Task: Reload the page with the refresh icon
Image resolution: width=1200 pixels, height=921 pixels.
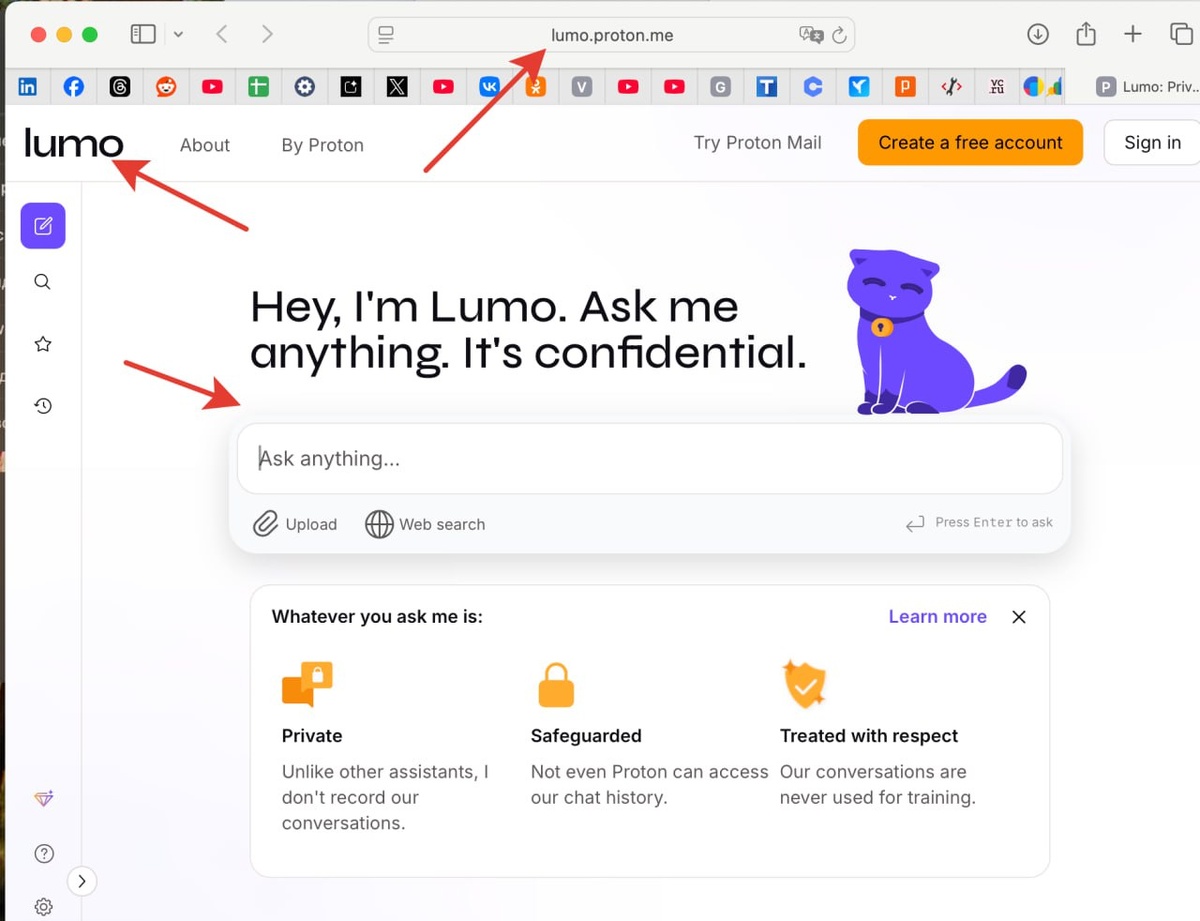Action: click(840, 35)
